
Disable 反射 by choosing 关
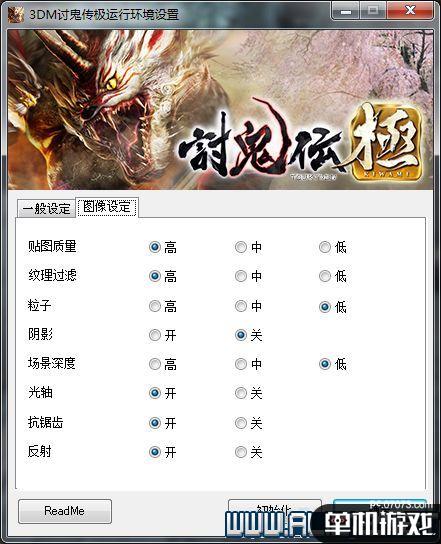click(248, 452)
